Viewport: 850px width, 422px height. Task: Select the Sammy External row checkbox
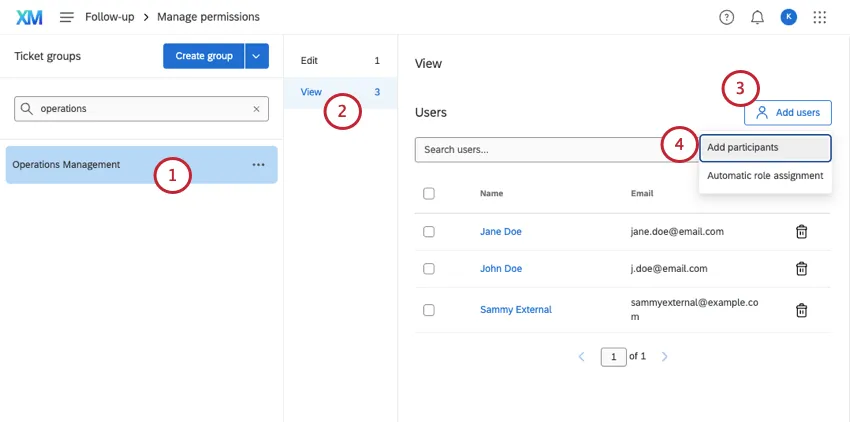pos(429,310)
